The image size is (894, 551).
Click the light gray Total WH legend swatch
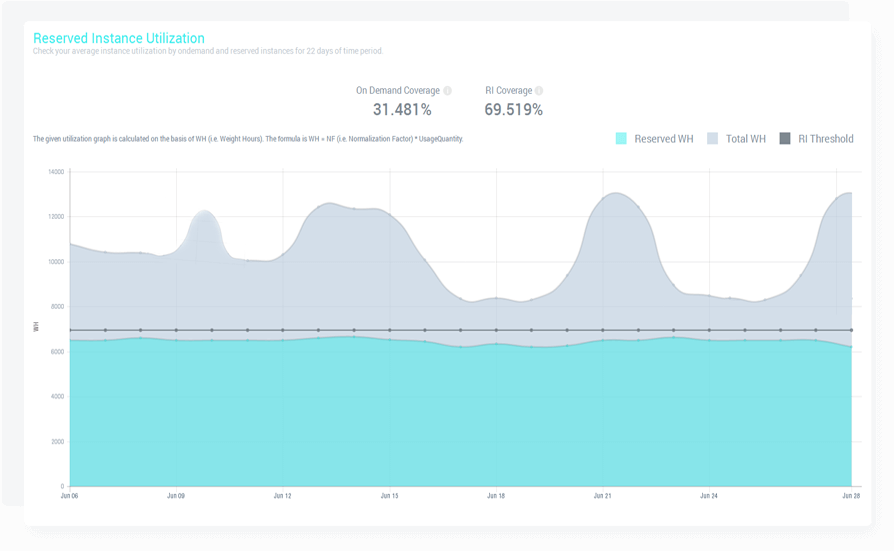point(713,139)
